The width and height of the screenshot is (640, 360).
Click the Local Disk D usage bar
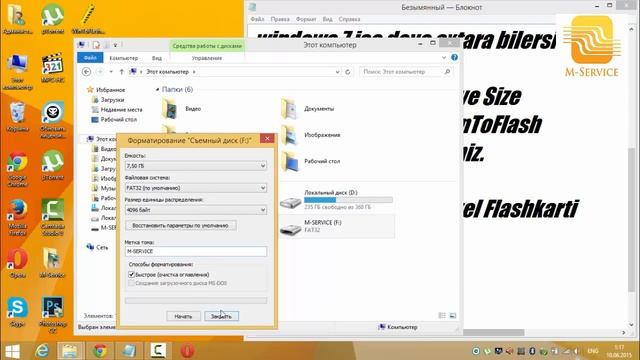[348, 200]
